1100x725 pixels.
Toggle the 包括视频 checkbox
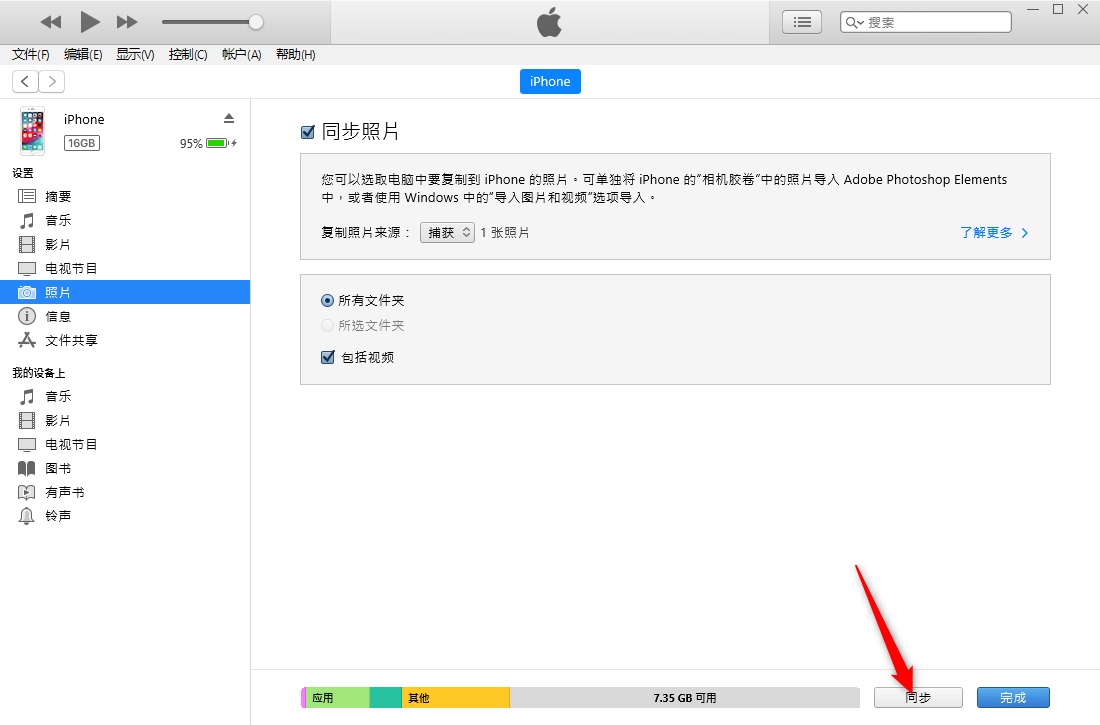(x=328, y=357)
